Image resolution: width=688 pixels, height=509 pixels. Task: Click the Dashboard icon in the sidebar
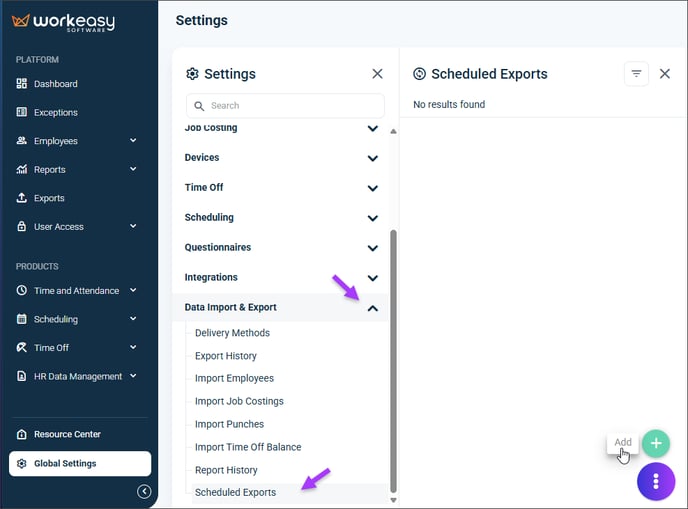[x=22, y=84]
